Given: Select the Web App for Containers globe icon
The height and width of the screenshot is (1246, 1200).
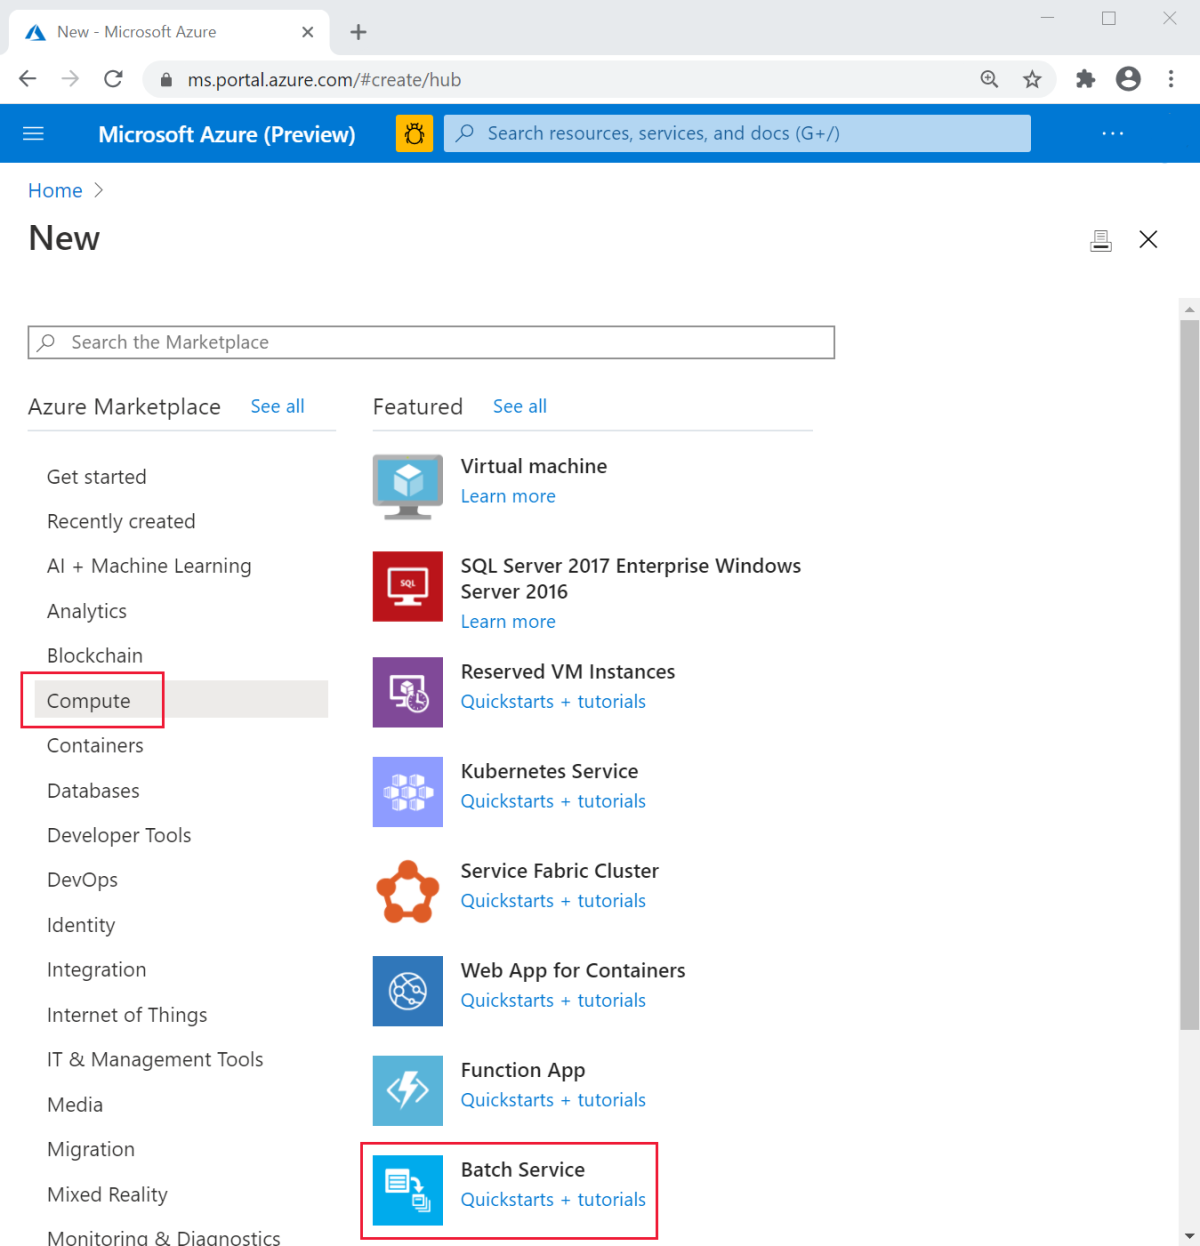Looking at the screenshot, I should pyautogui.click(x=407, y=991).
